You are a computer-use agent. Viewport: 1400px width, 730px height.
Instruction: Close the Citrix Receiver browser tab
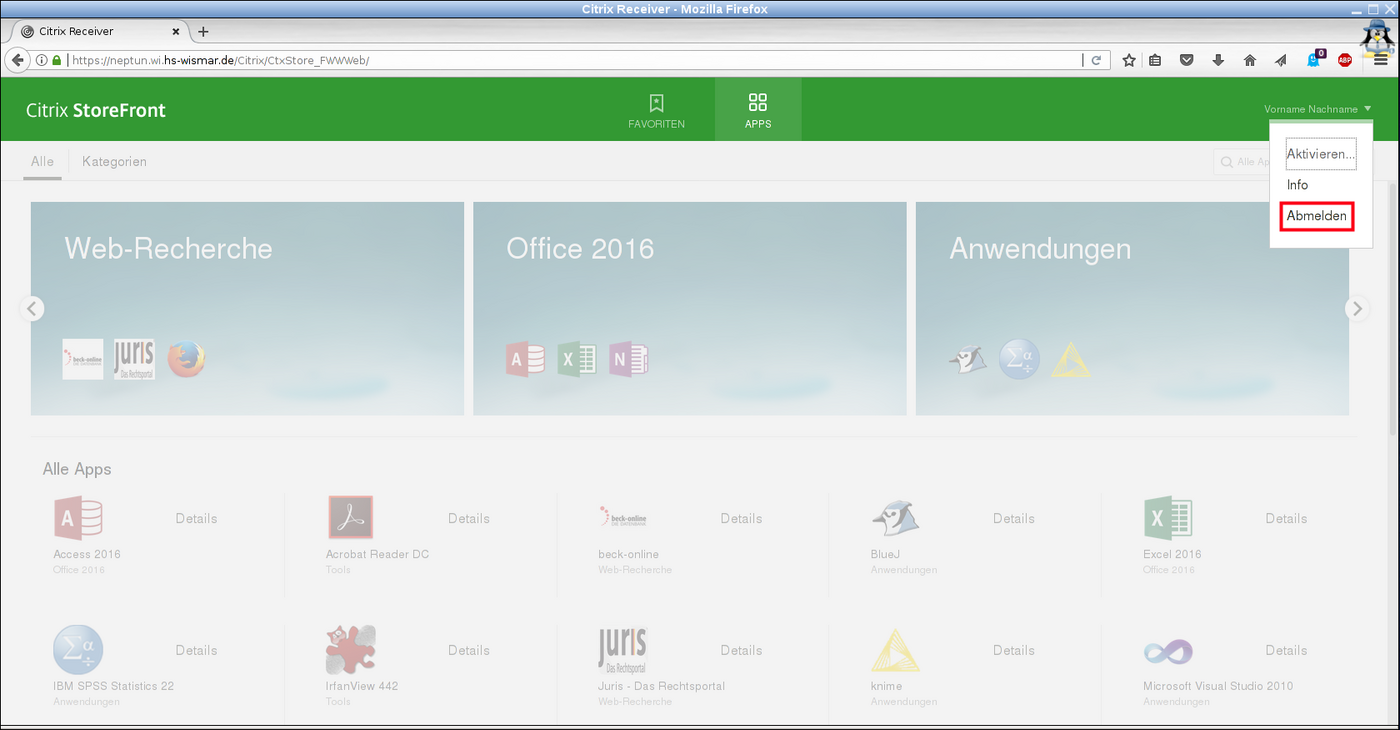[x=176, y=31]
